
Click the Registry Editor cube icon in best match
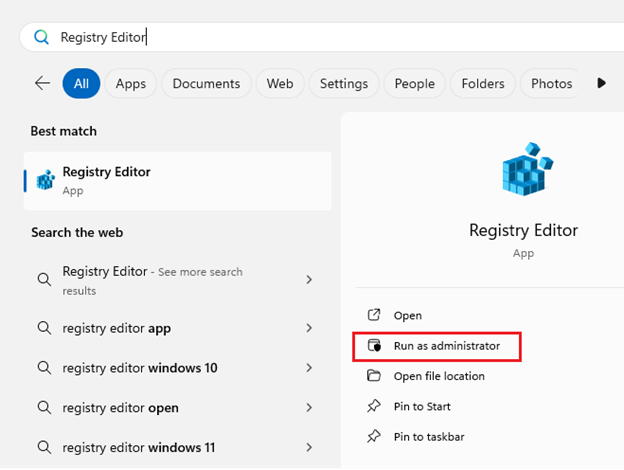pyautogui.click(x=45, y=180)
